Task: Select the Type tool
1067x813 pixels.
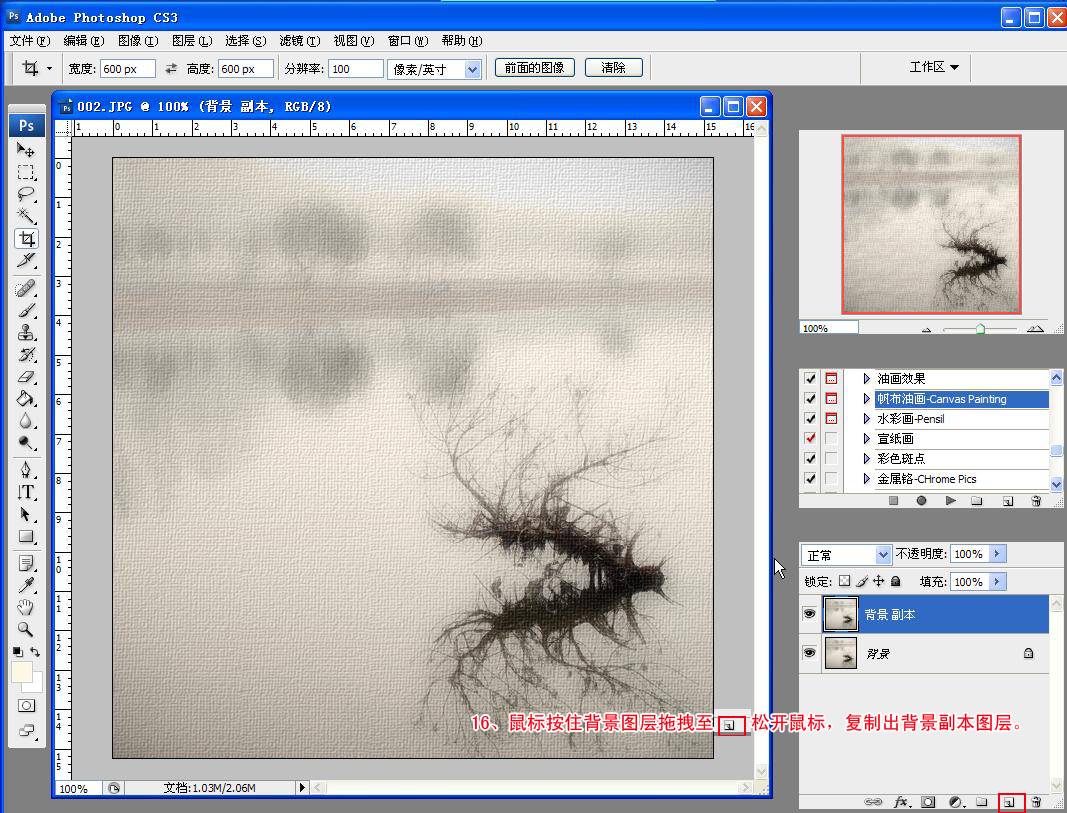Action: (26, 492)
